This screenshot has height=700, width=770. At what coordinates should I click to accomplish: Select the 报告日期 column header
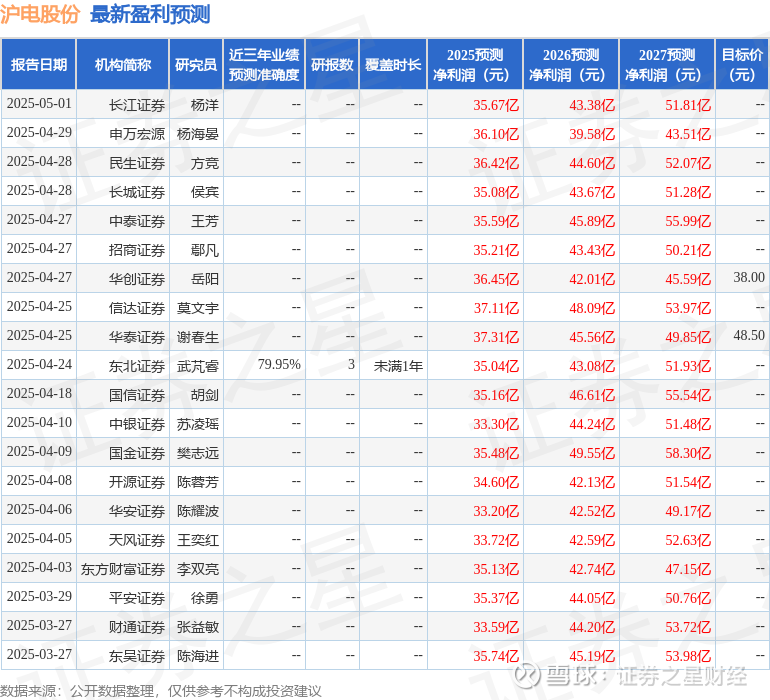[x=39, y=64]
